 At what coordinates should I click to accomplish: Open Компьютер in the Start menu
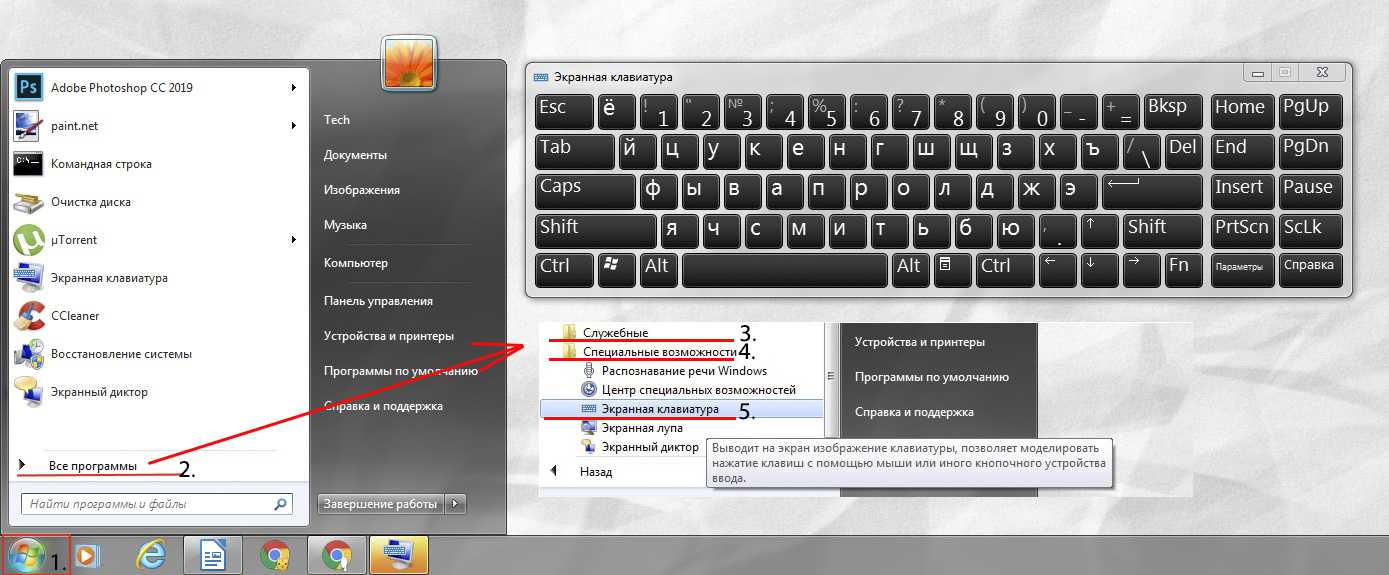[355, 263]
